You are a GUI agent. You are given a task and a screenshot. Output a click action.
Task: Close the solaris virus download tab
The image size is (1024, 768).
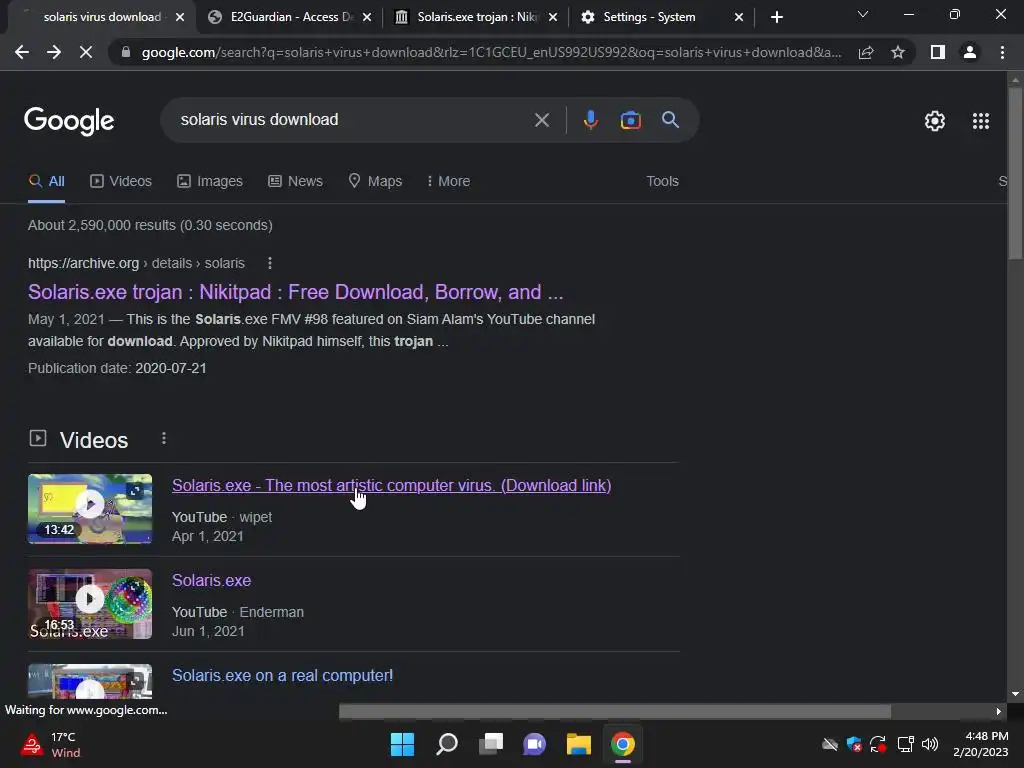click(x=180, y=17)
